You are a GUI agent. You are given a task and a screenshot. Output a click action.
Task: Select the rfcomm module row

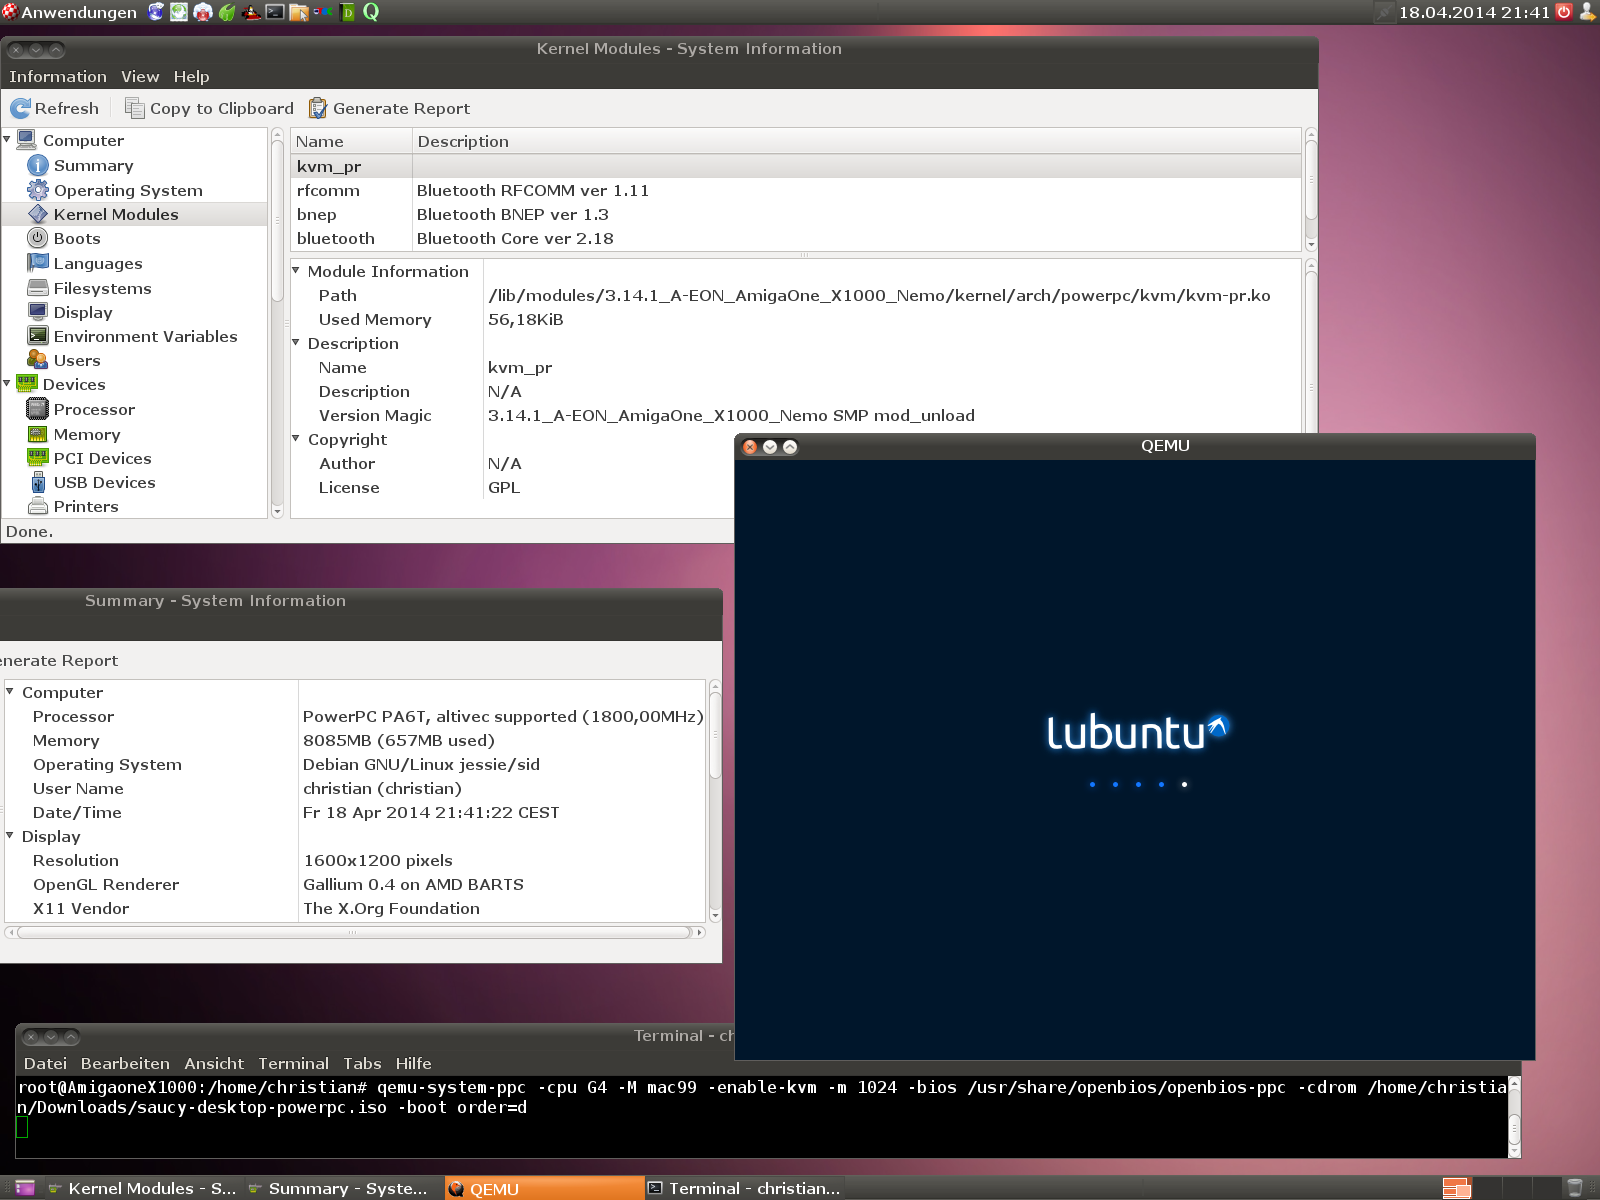(328, 191)
